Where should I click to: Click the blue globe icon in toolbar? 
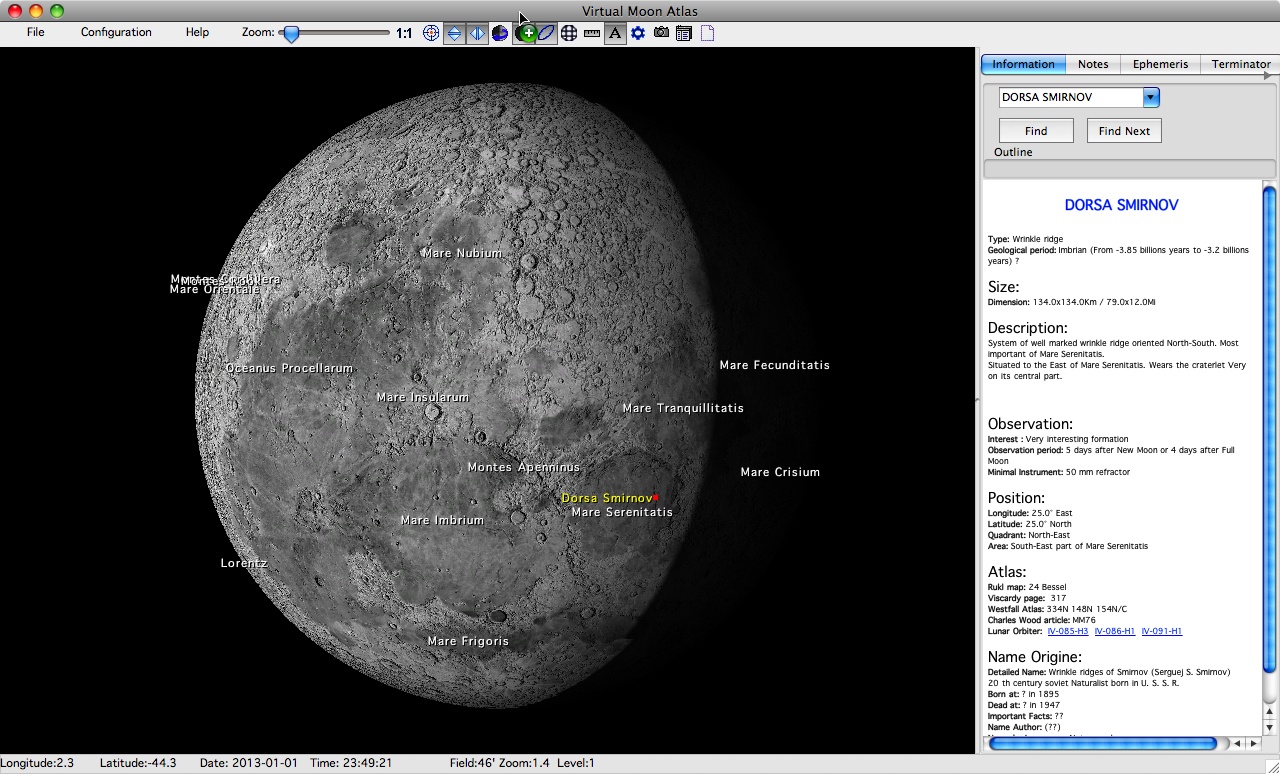(x=500, y=33)
